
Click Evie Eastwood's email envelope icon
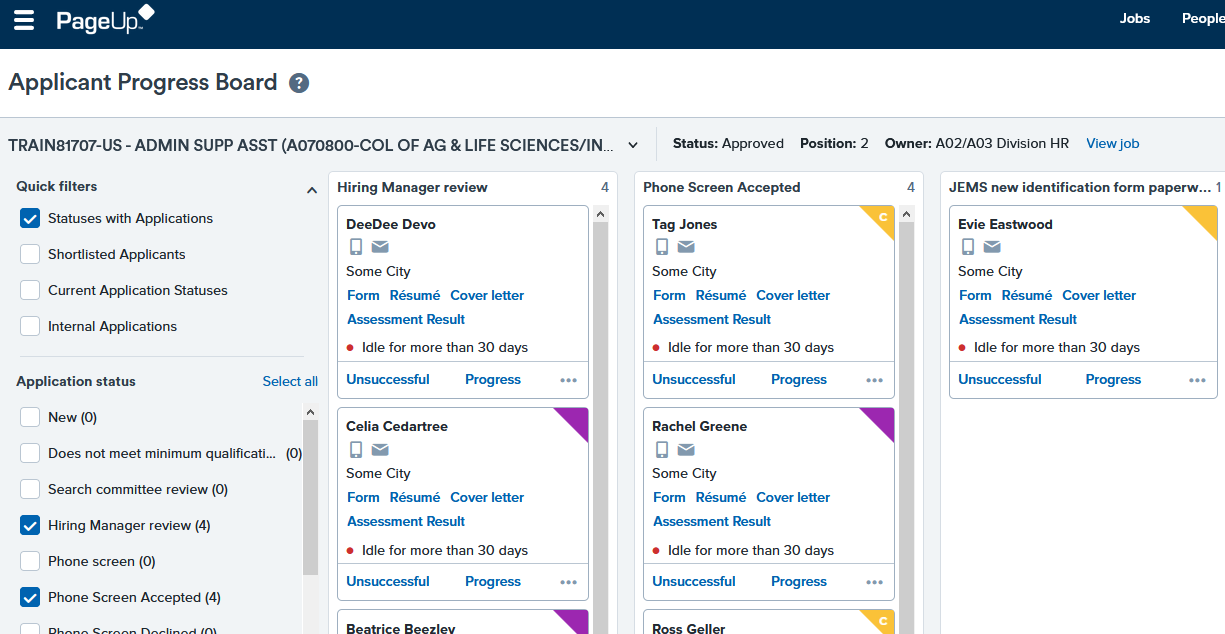point(992,247)
